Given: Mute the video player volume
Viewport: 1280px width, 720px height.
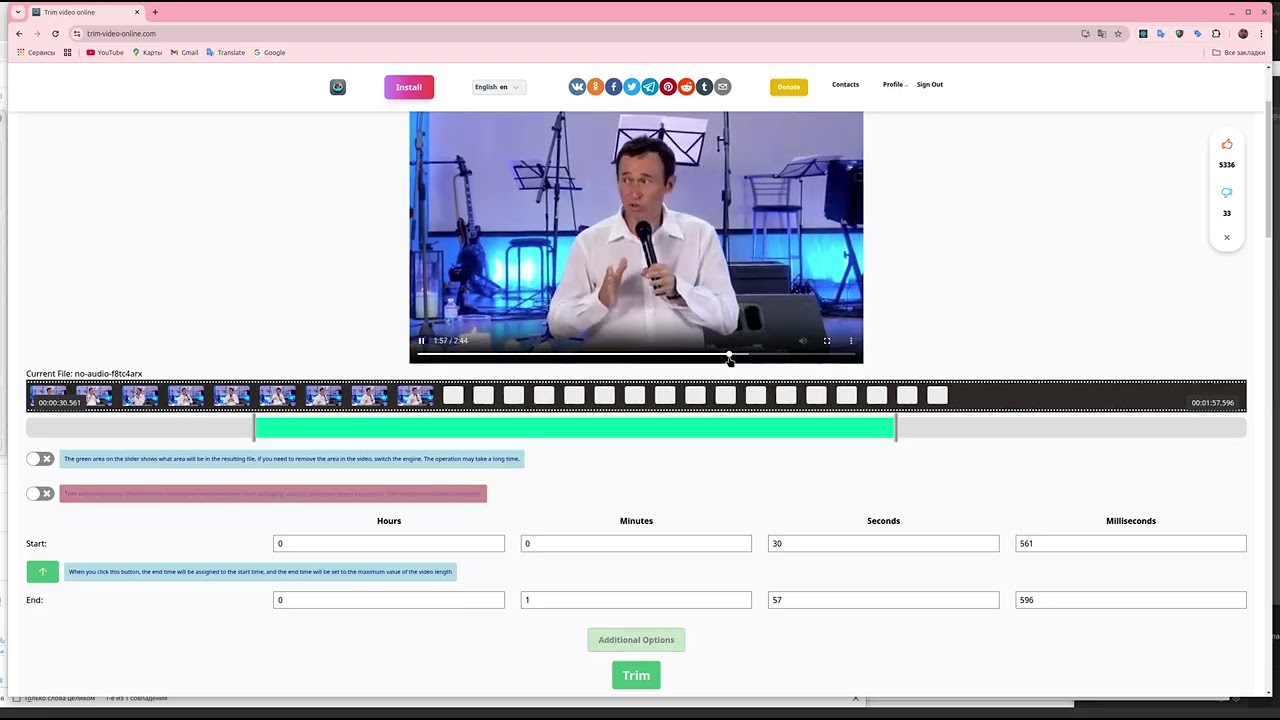Looking at the screenshot, I should point(802,341).
